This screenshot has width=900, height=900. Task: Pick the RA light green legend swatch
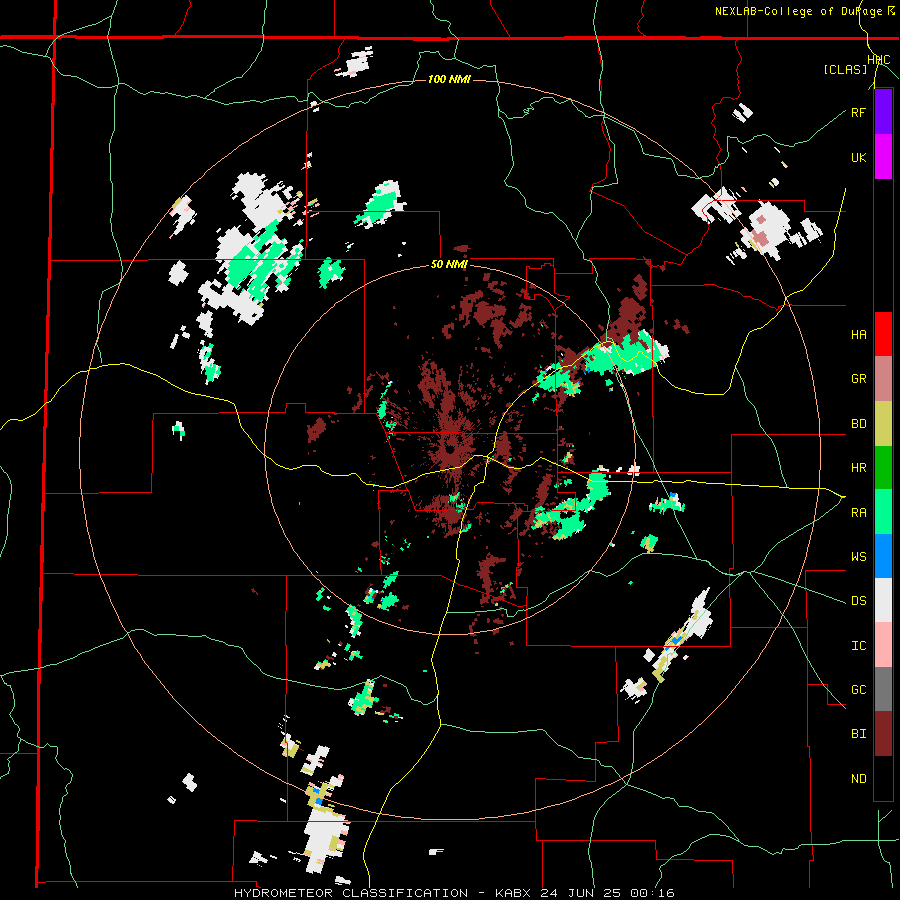tap(883, 512)
